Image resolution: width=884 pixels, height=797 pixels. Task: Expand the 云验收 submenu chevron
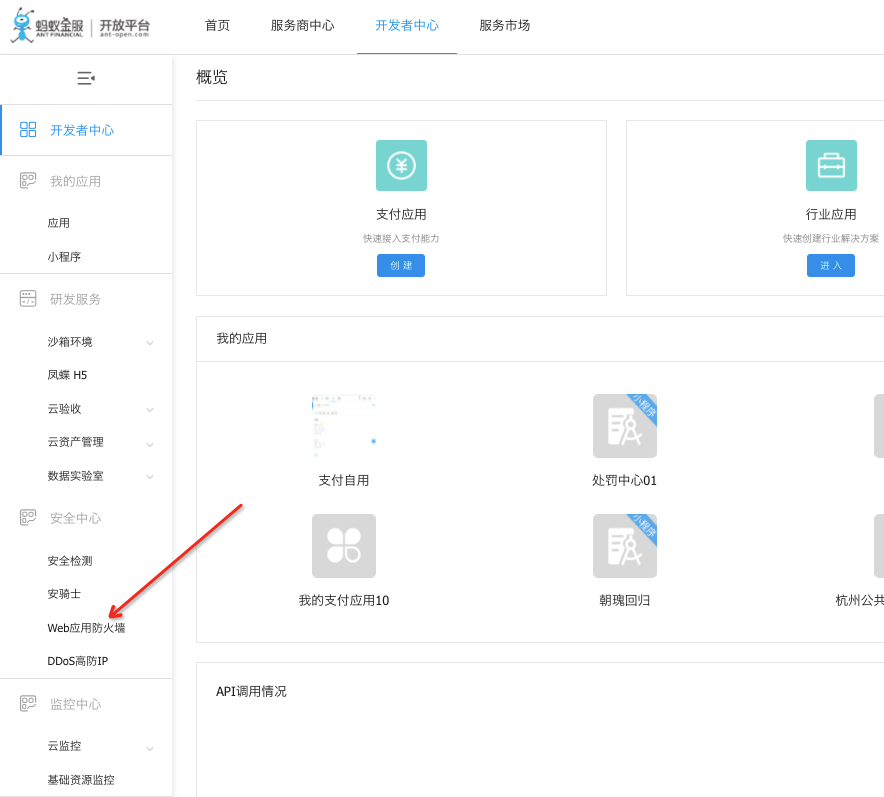pos(150,409)
